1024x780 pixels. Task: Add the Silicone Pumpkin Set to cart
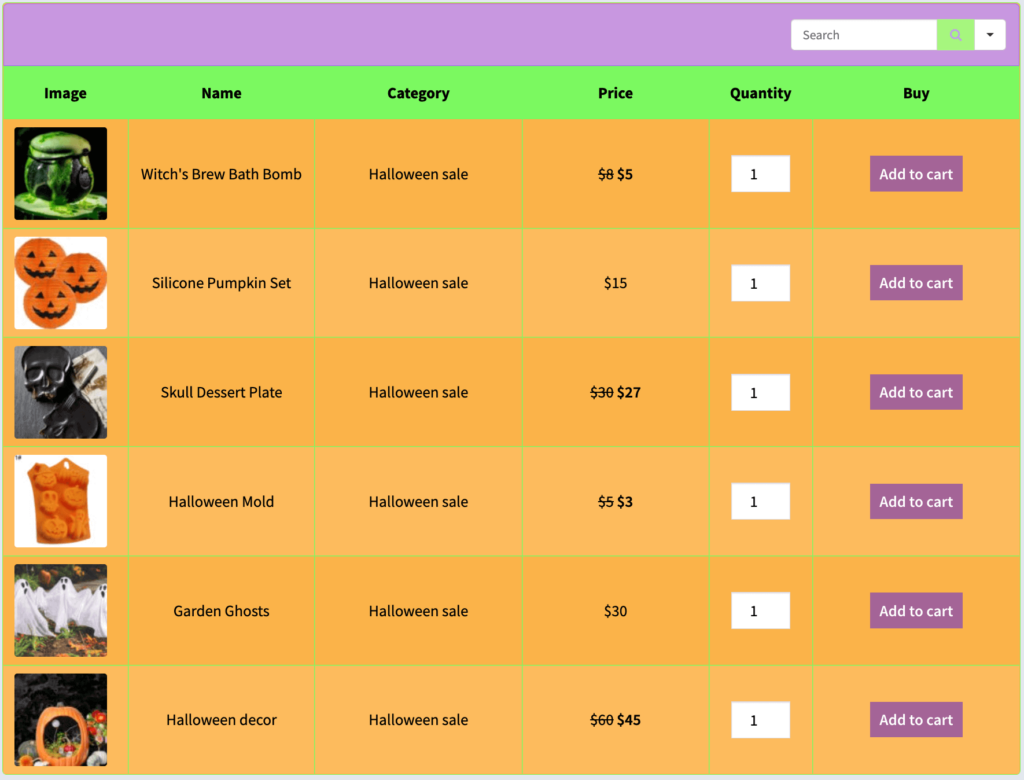coord(915,282)
